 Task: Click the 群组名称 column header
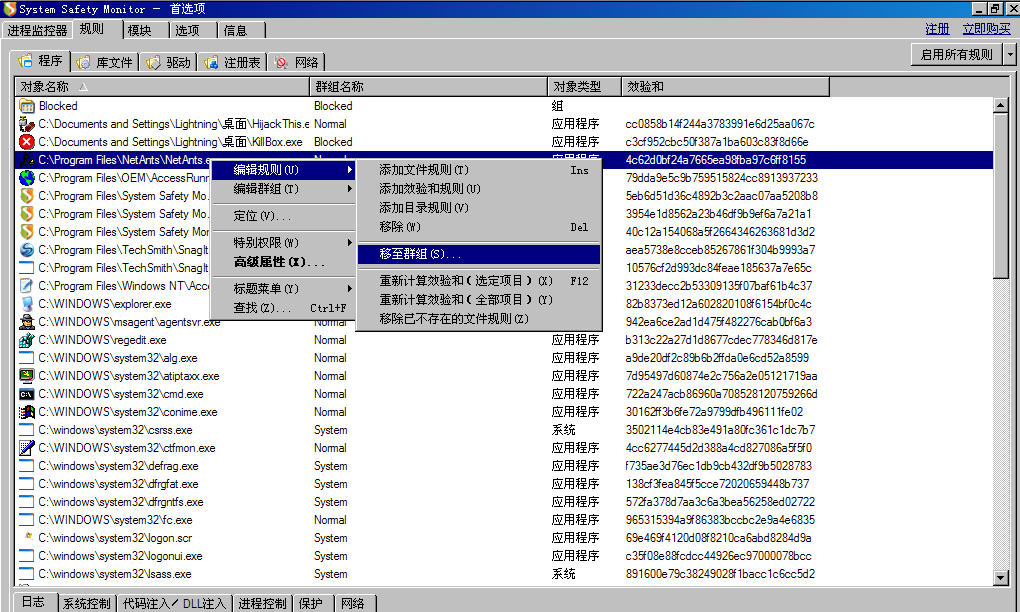pos(429,86)
